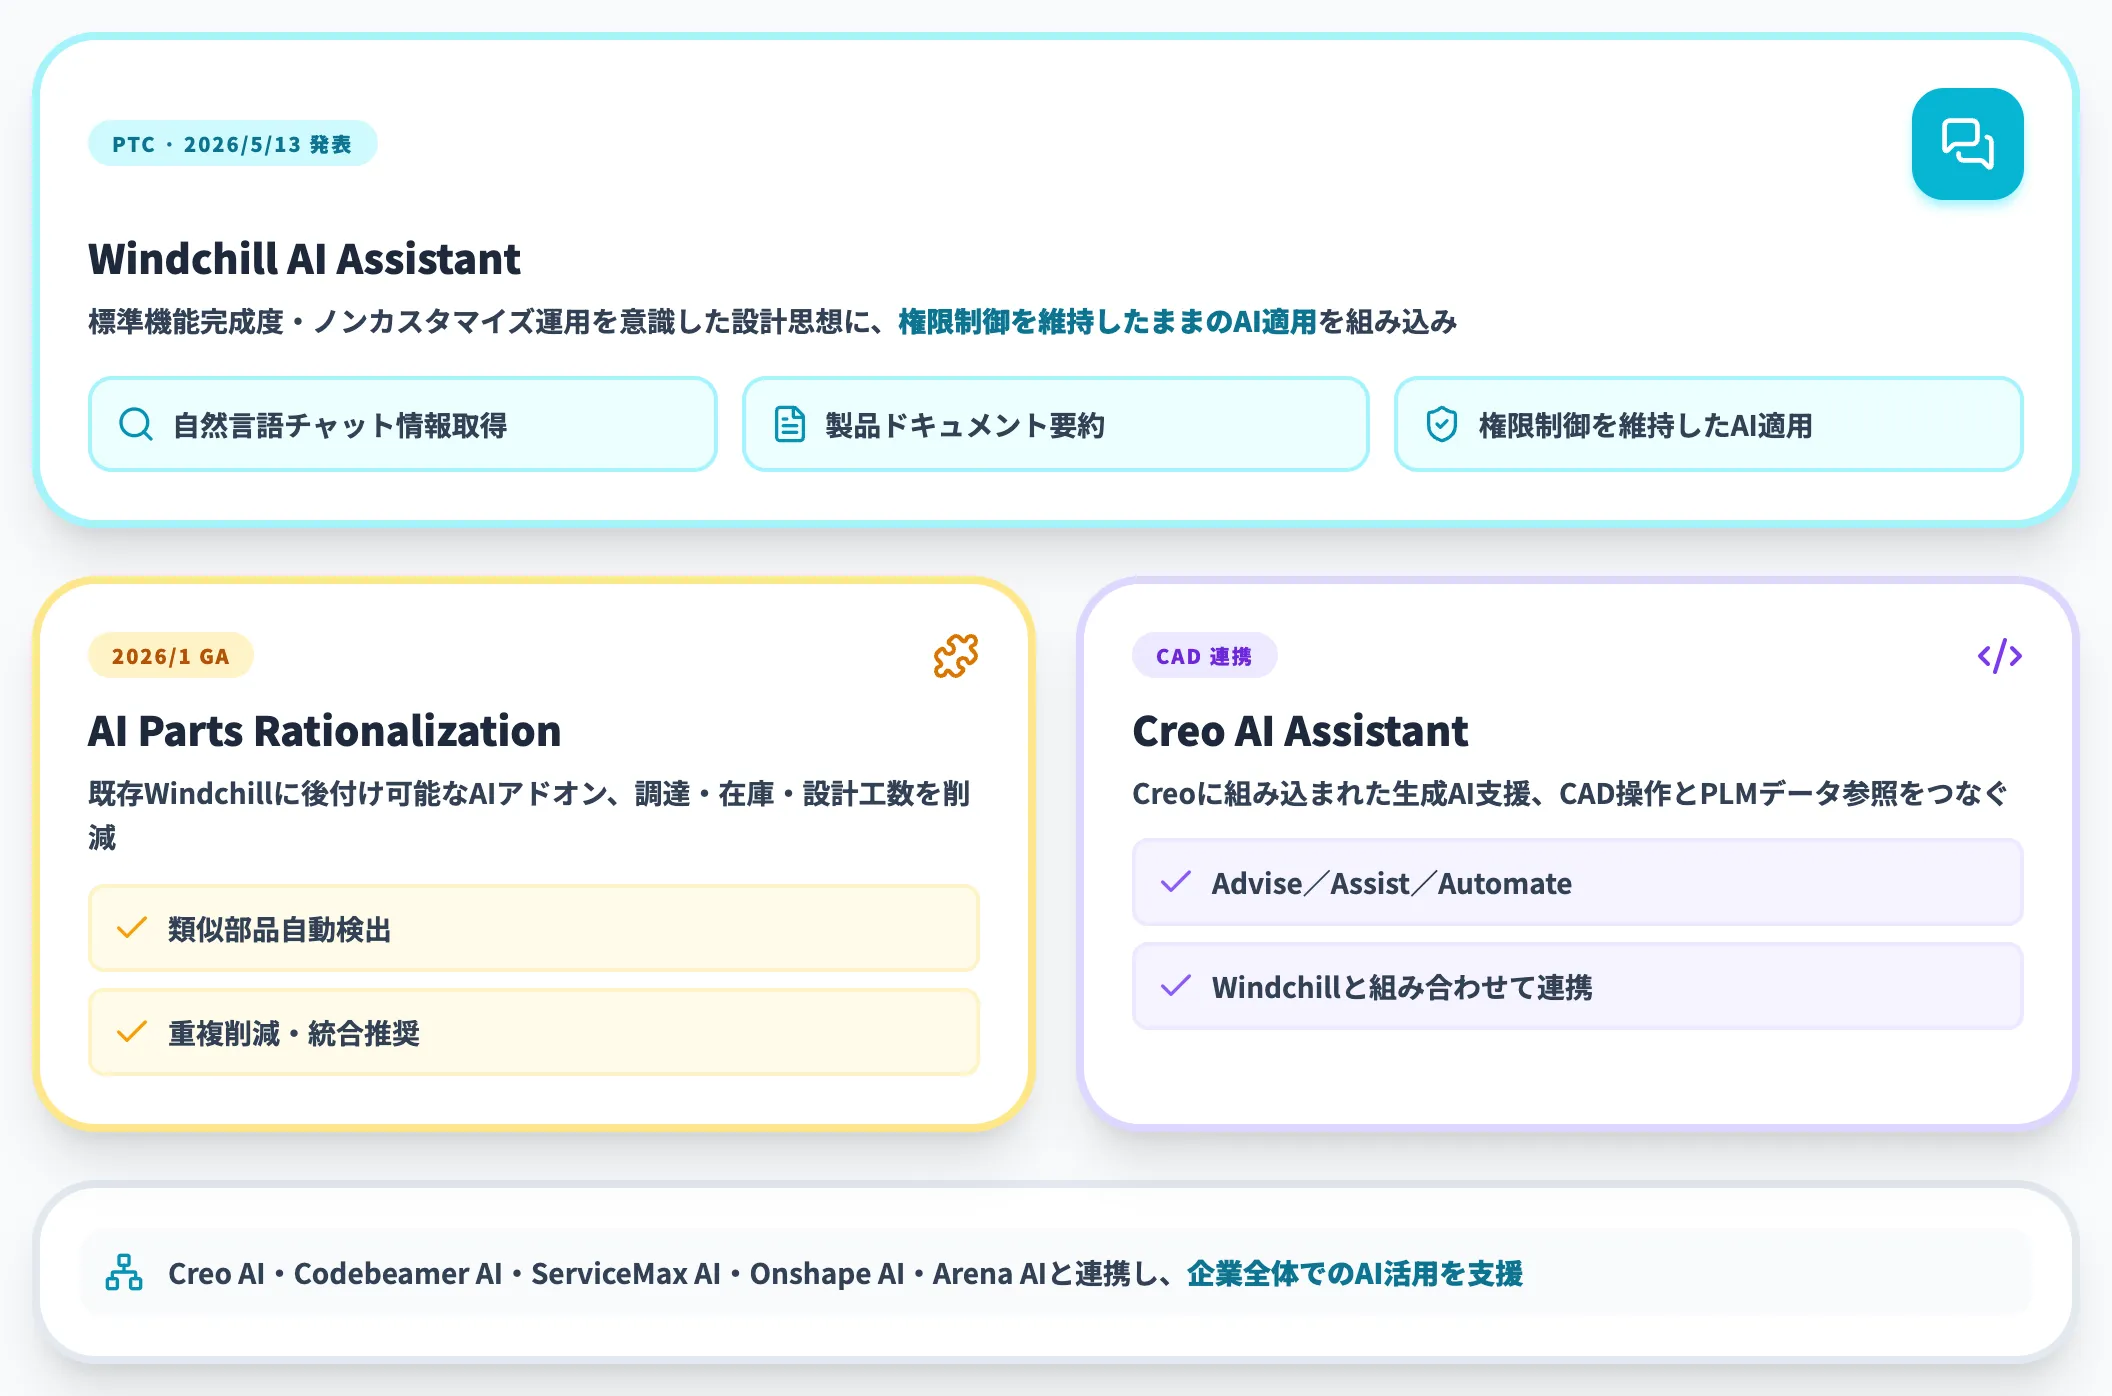Click the checkmark next to Advise／Assist／Automate
Screen dimensions: 2112x1396
[1176, 883]
